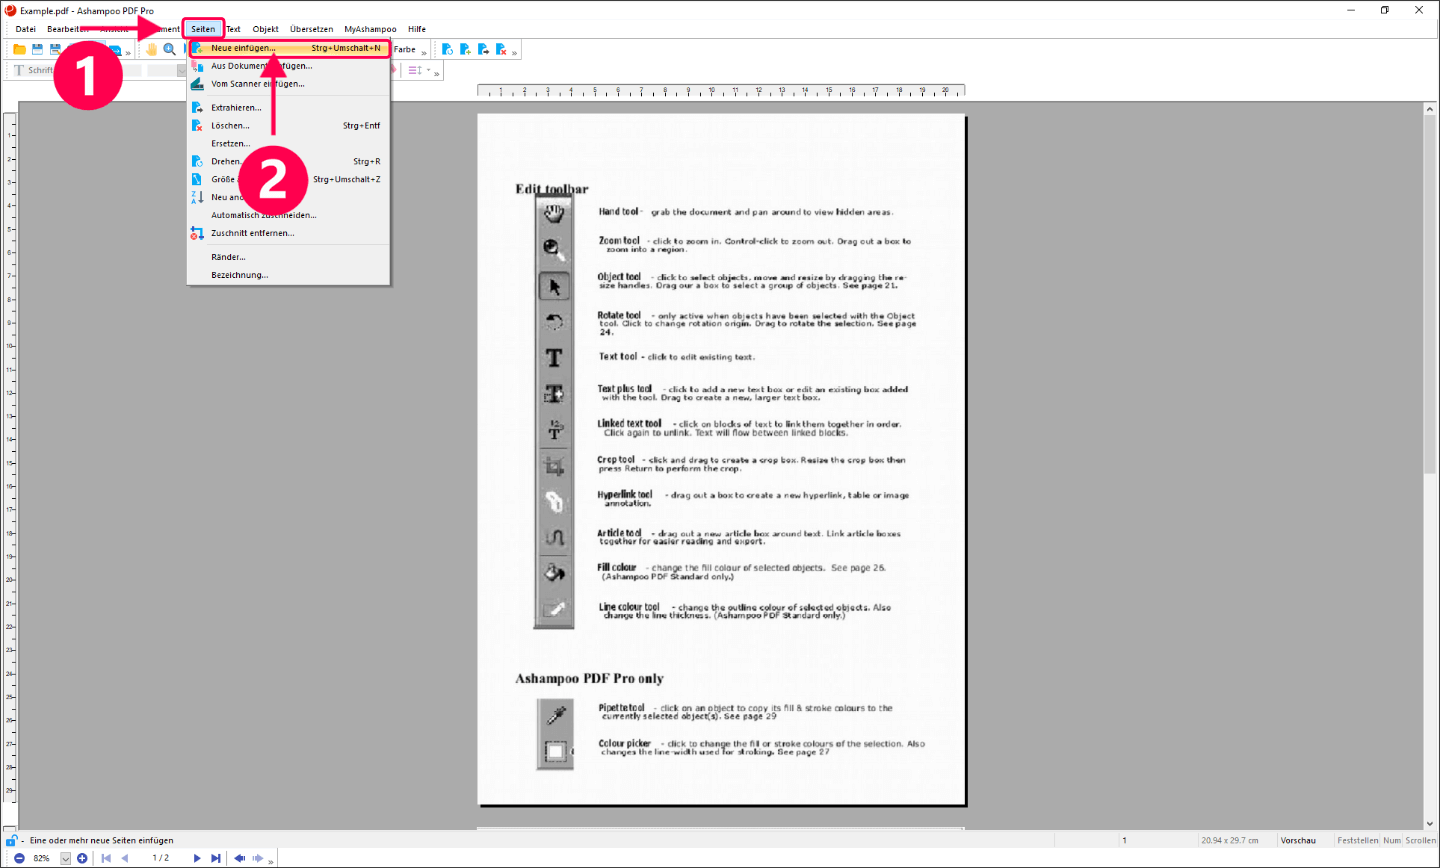Screen dimensions: 1440x868
Task: Click the 'Scrollen' status bar indicator
Action: (x=1420, y=840)
